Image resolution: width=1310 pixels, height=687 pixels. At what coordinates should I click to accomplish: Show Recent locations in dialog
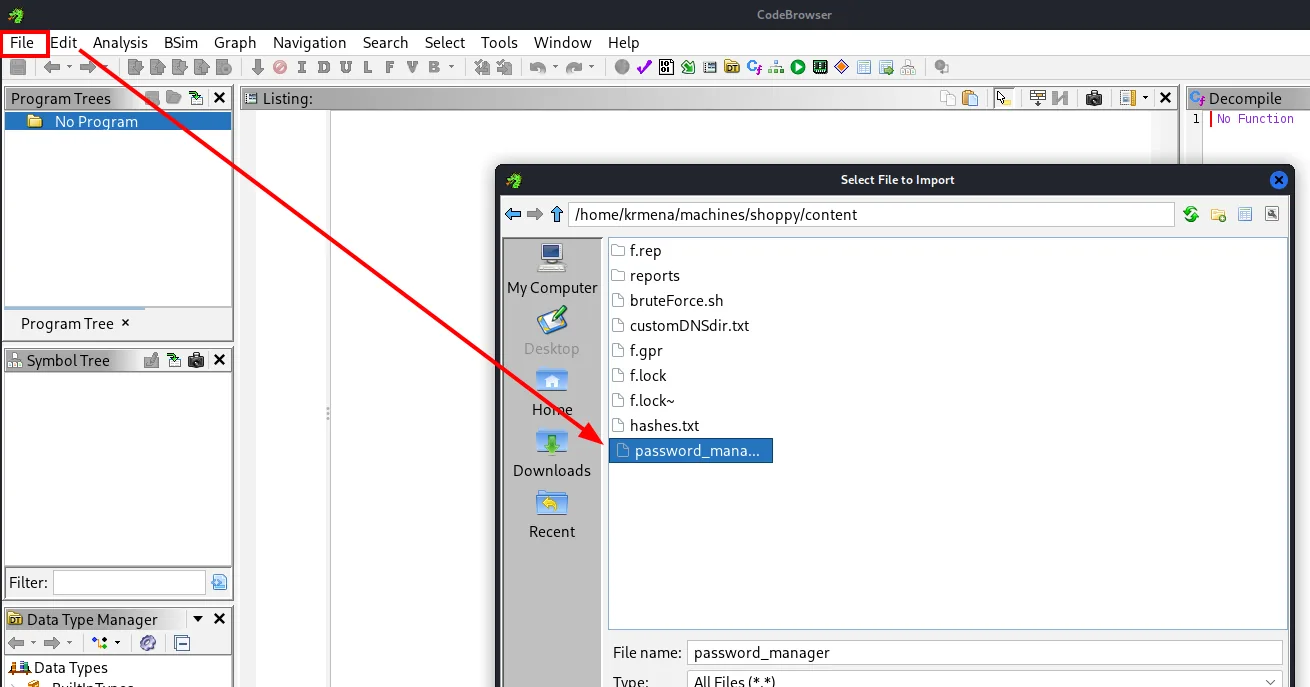[552, 515]
